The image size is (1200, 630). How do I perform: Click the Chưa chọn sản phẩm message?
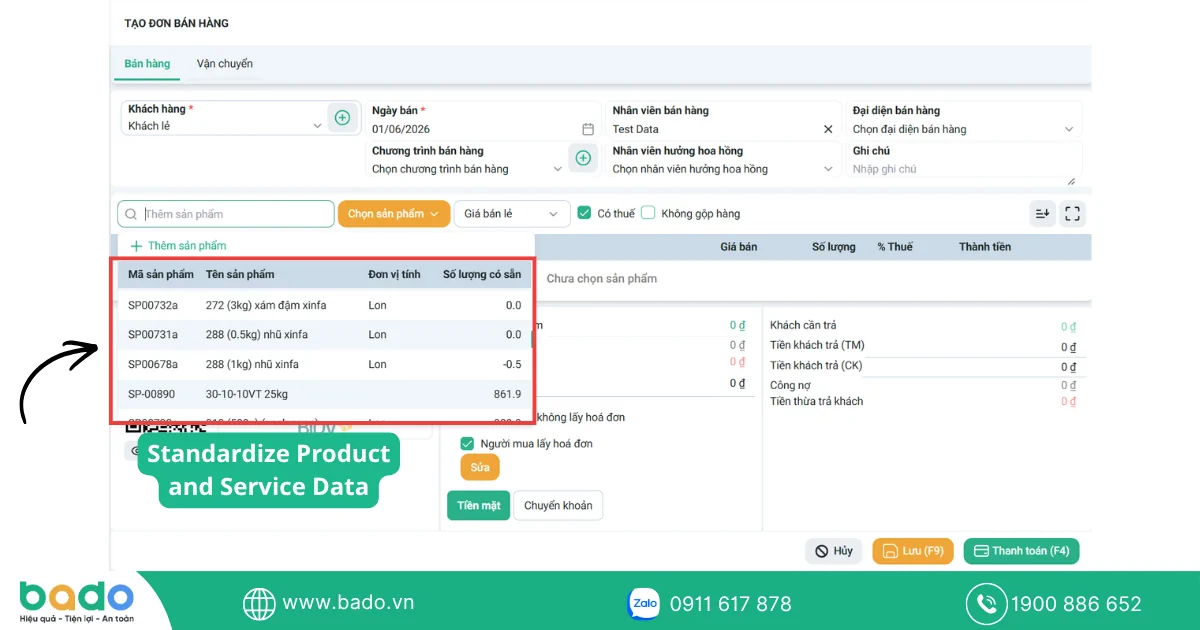tap(602, 279)
